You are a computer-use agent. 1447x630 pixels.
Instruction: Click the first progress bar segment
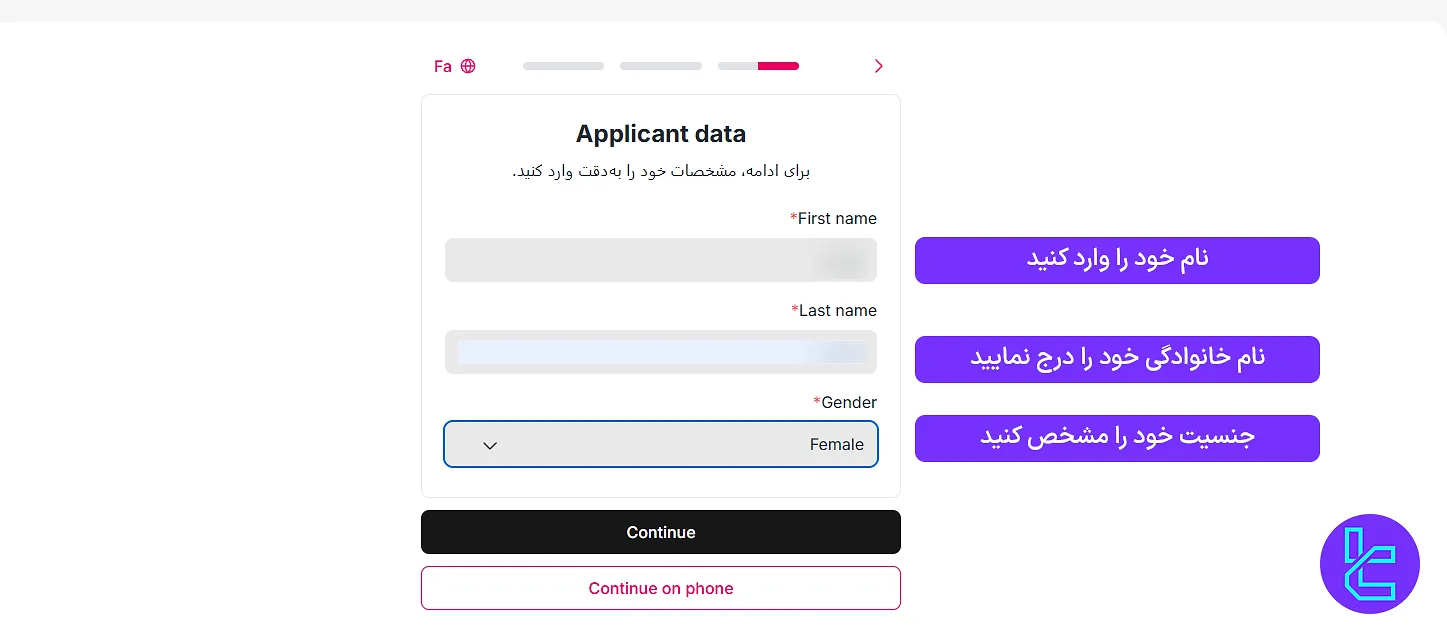(563, 66)
